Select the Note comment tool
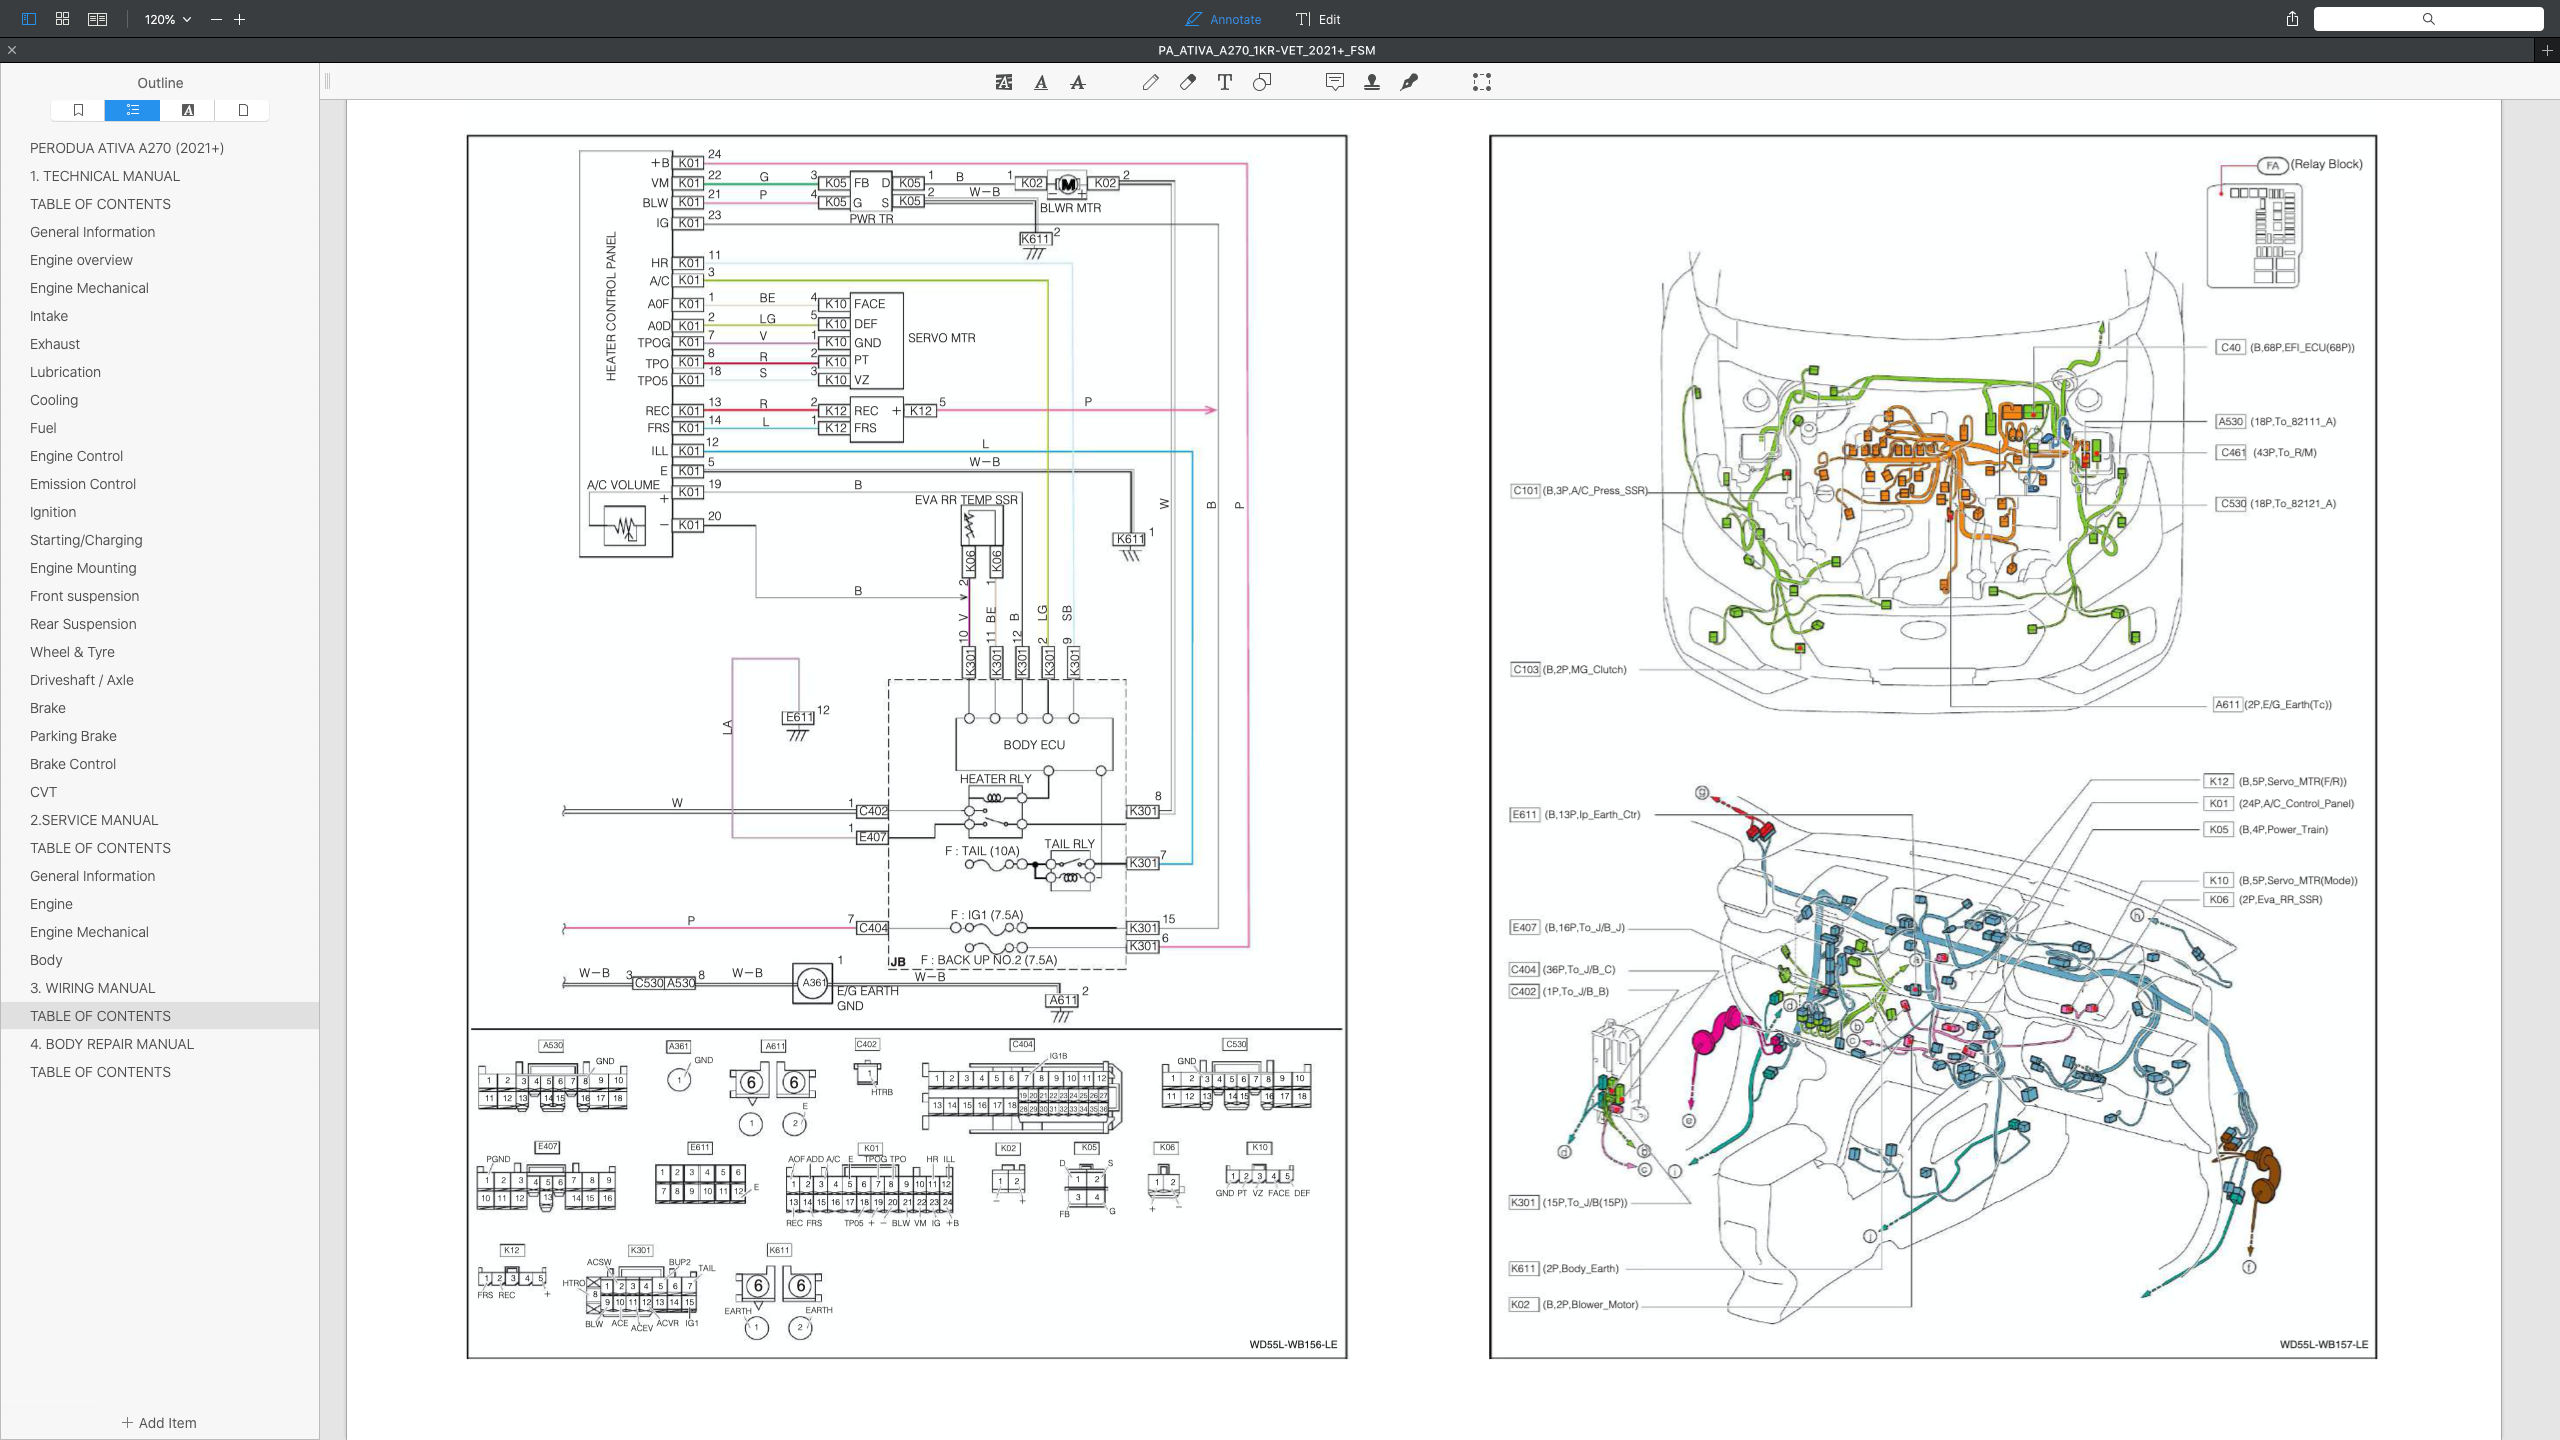This screenshot has width=2560, height=1440. point(1335,83)
